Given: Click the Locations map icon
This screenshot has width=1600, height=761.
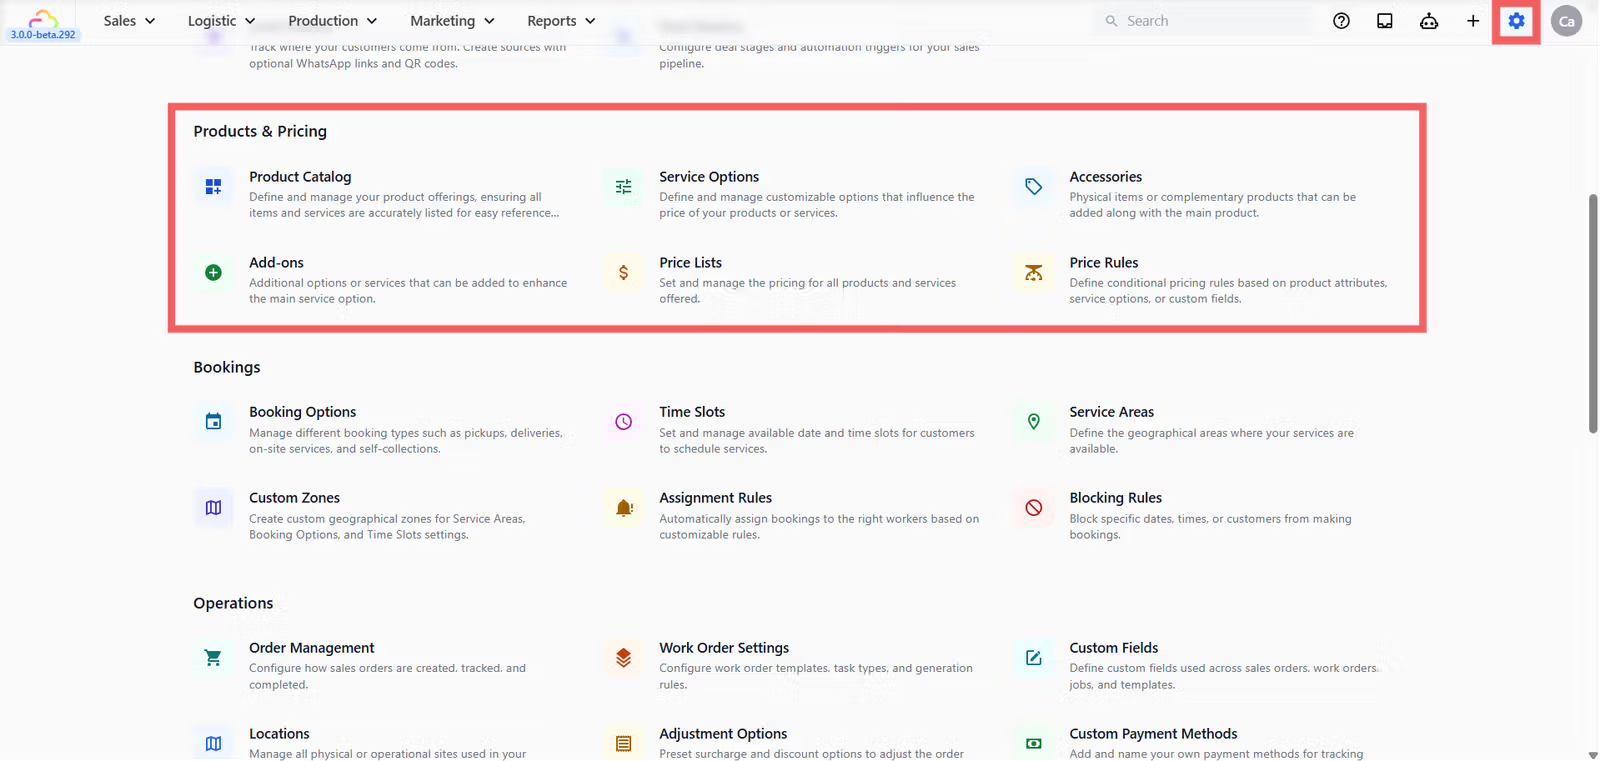Looking at the screenshot, I should [x=213, y=744].
